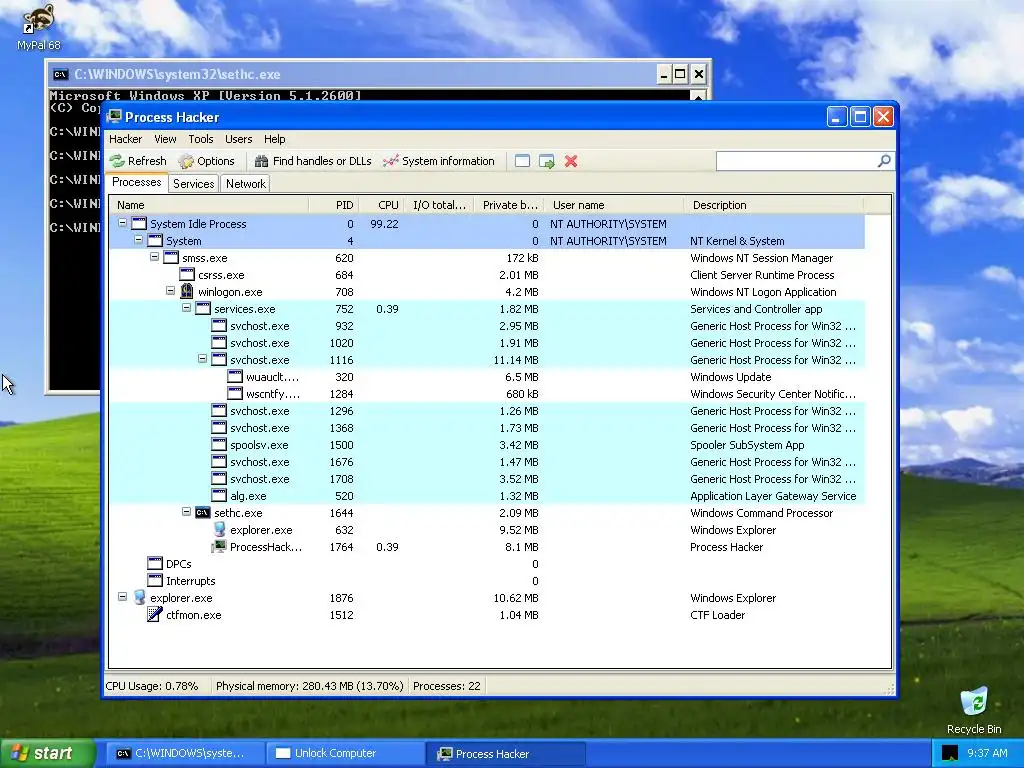This screenshot has height=768, width=1024.
Task: Click the sethc.exe console scroll up arrow
Action: [698, 96]
